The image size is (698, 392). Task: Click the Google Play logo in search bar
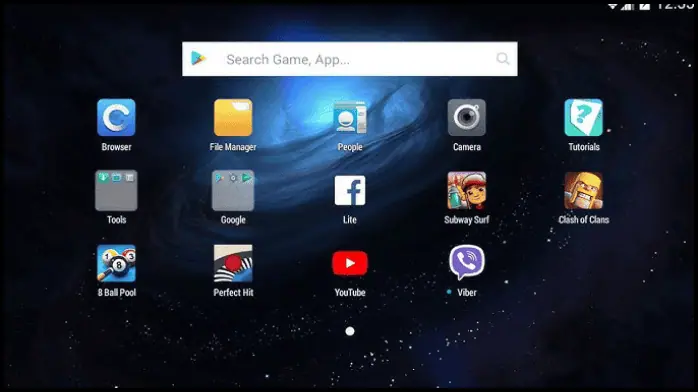point(199,58)
